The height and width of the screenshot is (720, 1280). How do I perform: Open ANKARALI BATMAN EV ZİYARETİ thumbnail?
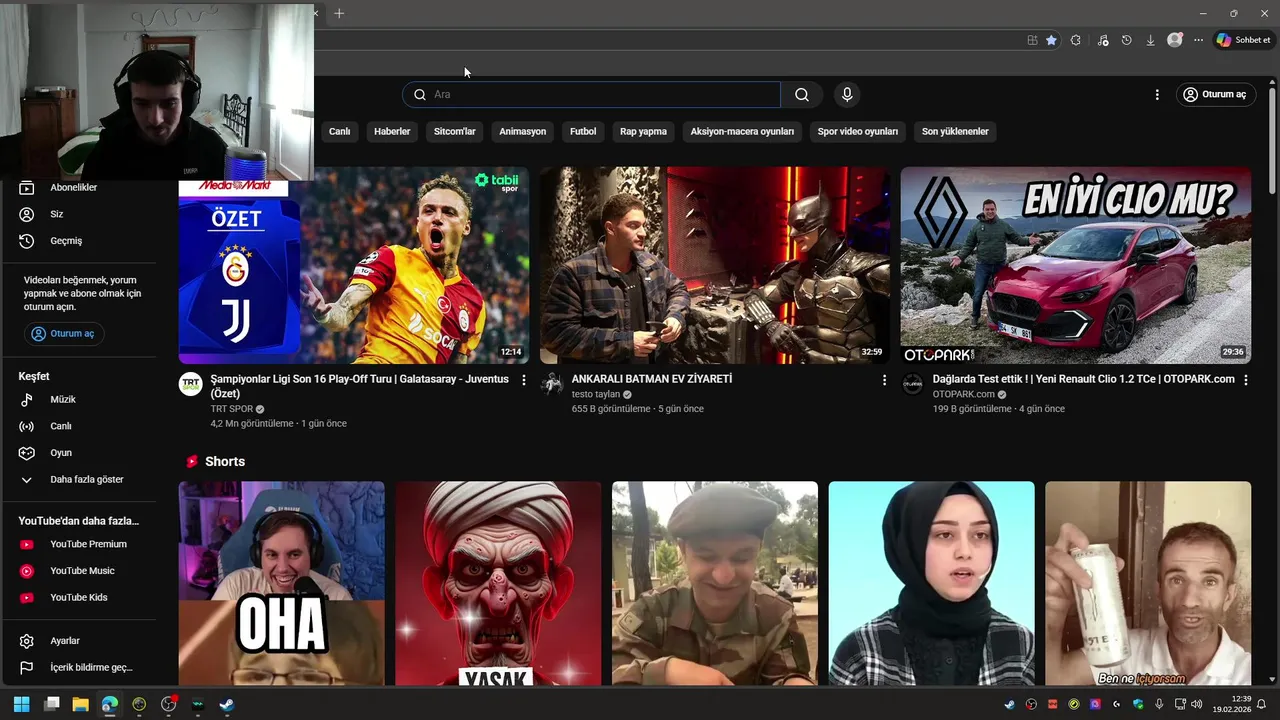pyautogui.click(x=714, y=265)
